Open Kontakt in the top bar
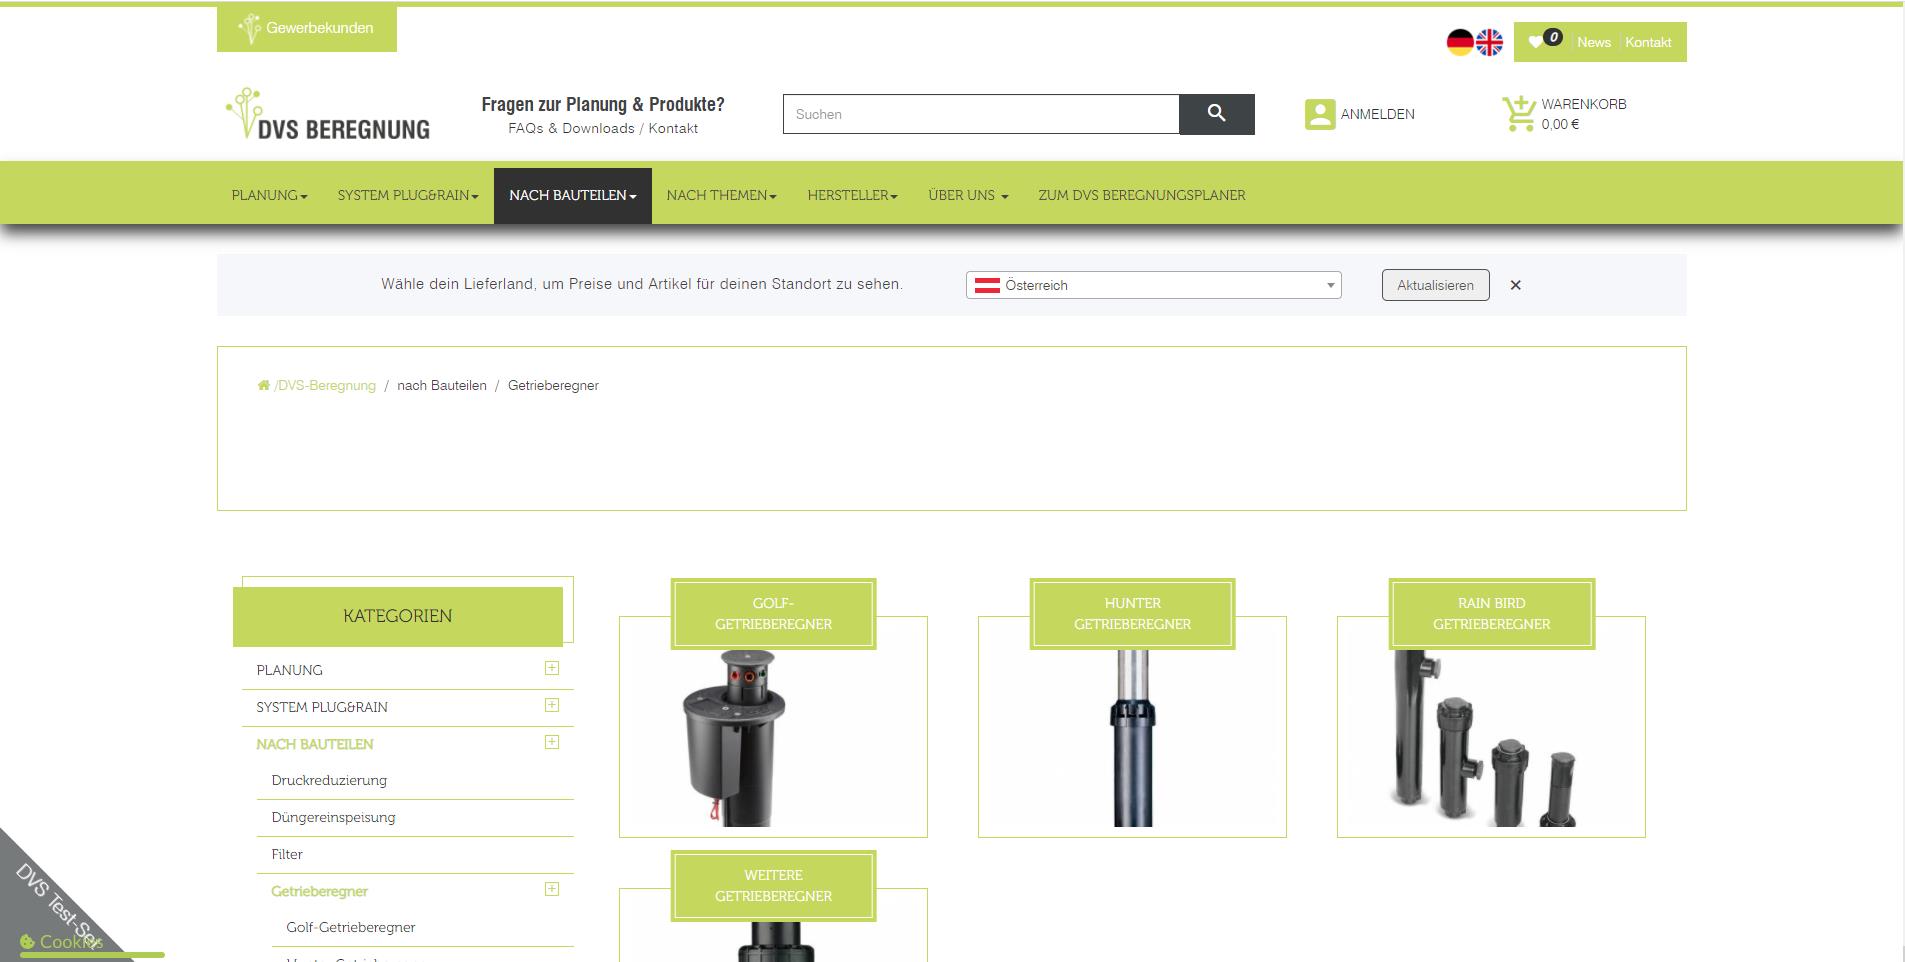1905x962 pixels. tap(1648, 42)
